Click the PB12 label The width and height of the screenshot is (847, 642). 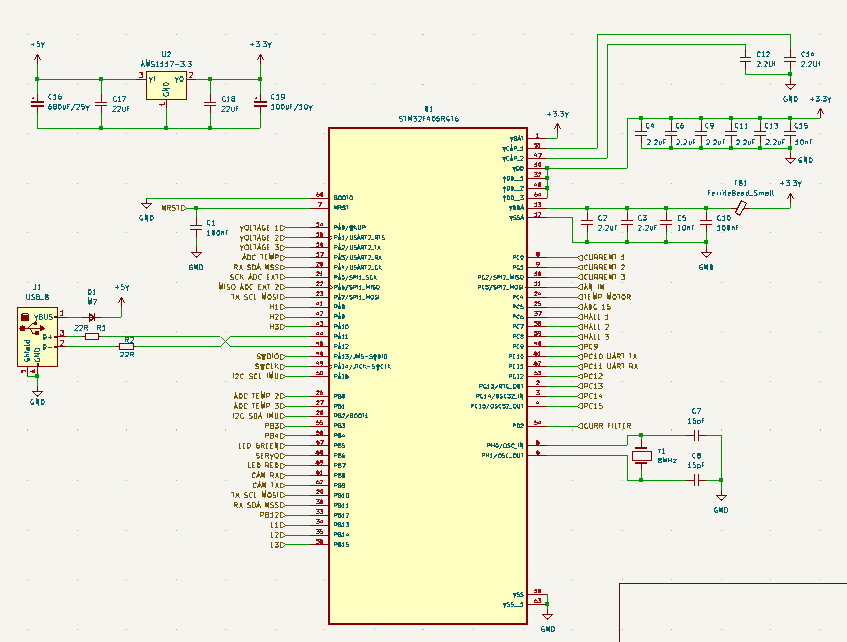point(272,515)
